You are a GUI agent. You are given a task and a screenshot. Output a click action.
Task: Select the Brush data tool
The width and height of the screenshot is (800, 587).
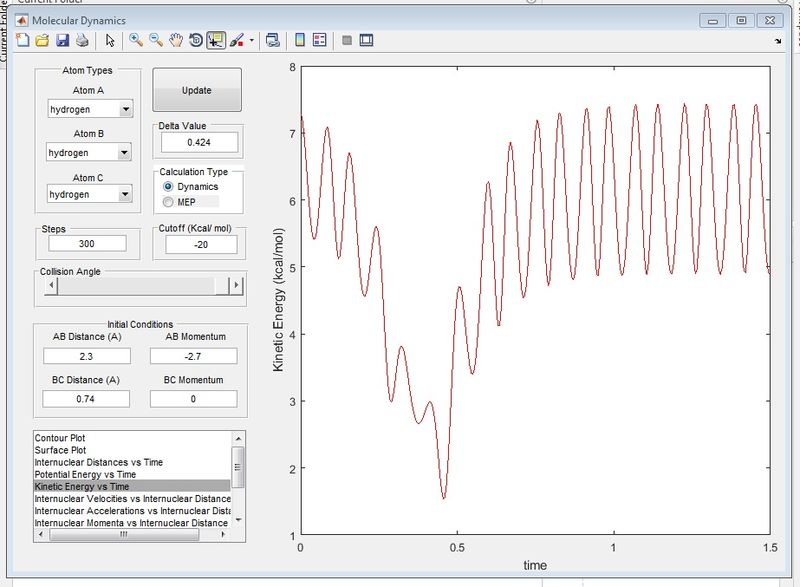click(x=237, y=40)
